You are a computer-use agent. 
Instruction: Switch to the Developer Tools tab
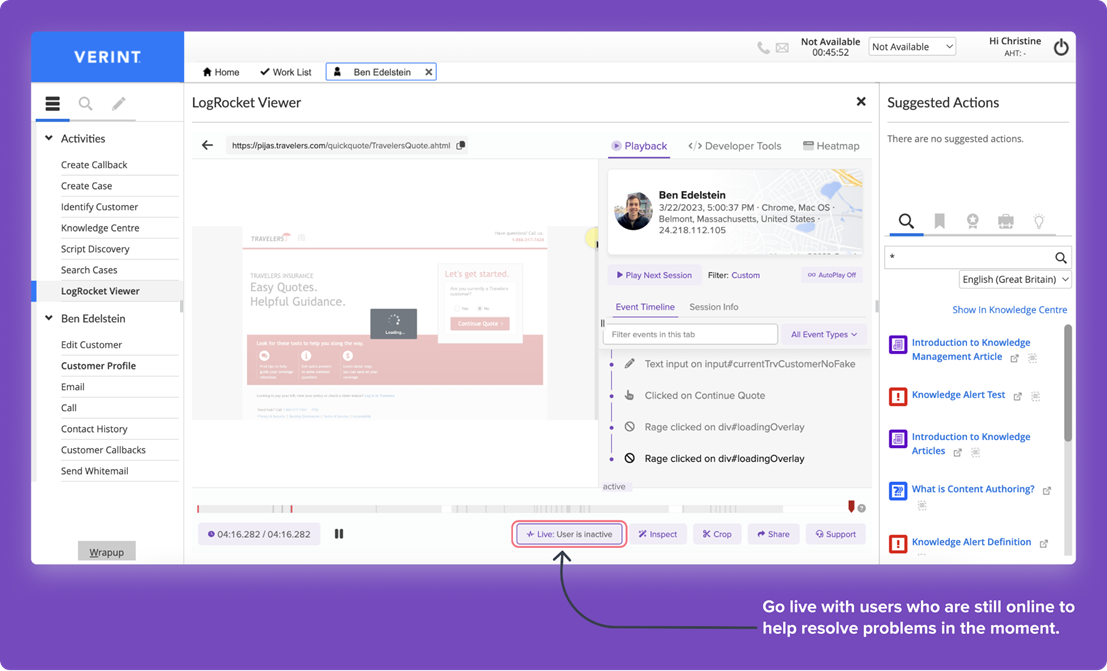point(734,146)
